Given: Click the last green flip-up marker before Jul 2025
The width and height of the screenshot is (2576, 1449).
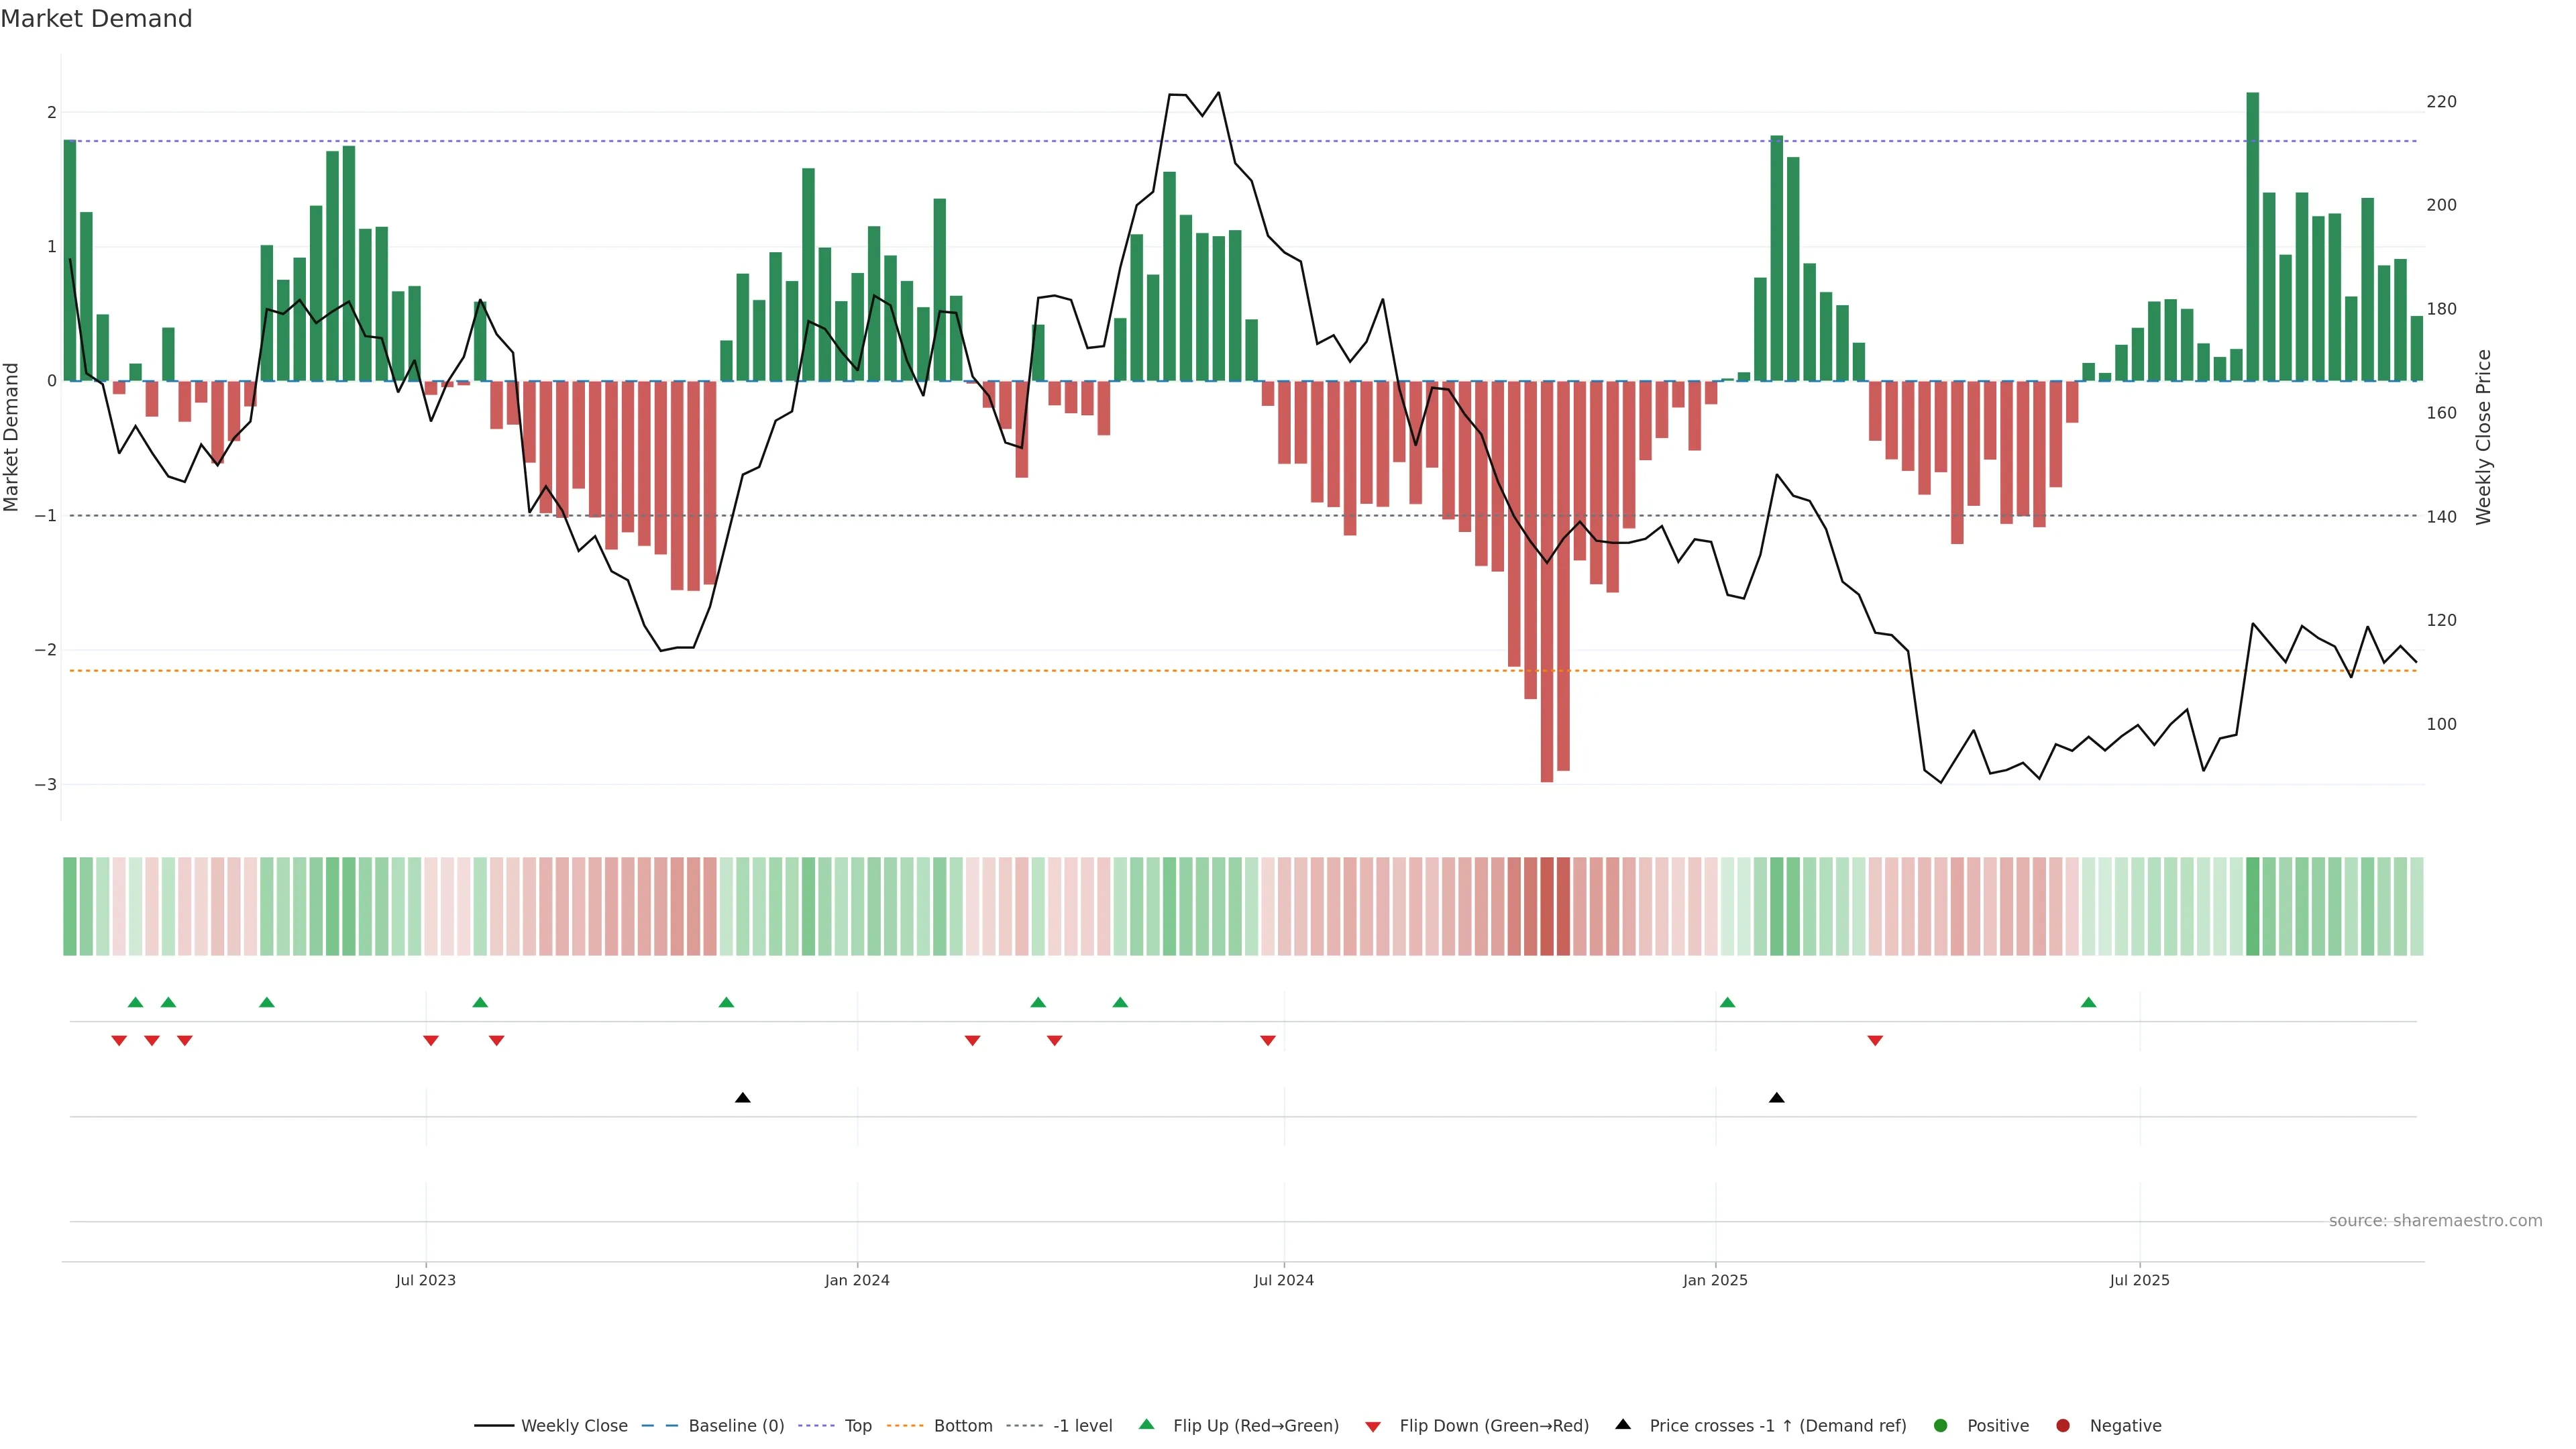Looking at the screenshot, I should 2088,1003.
